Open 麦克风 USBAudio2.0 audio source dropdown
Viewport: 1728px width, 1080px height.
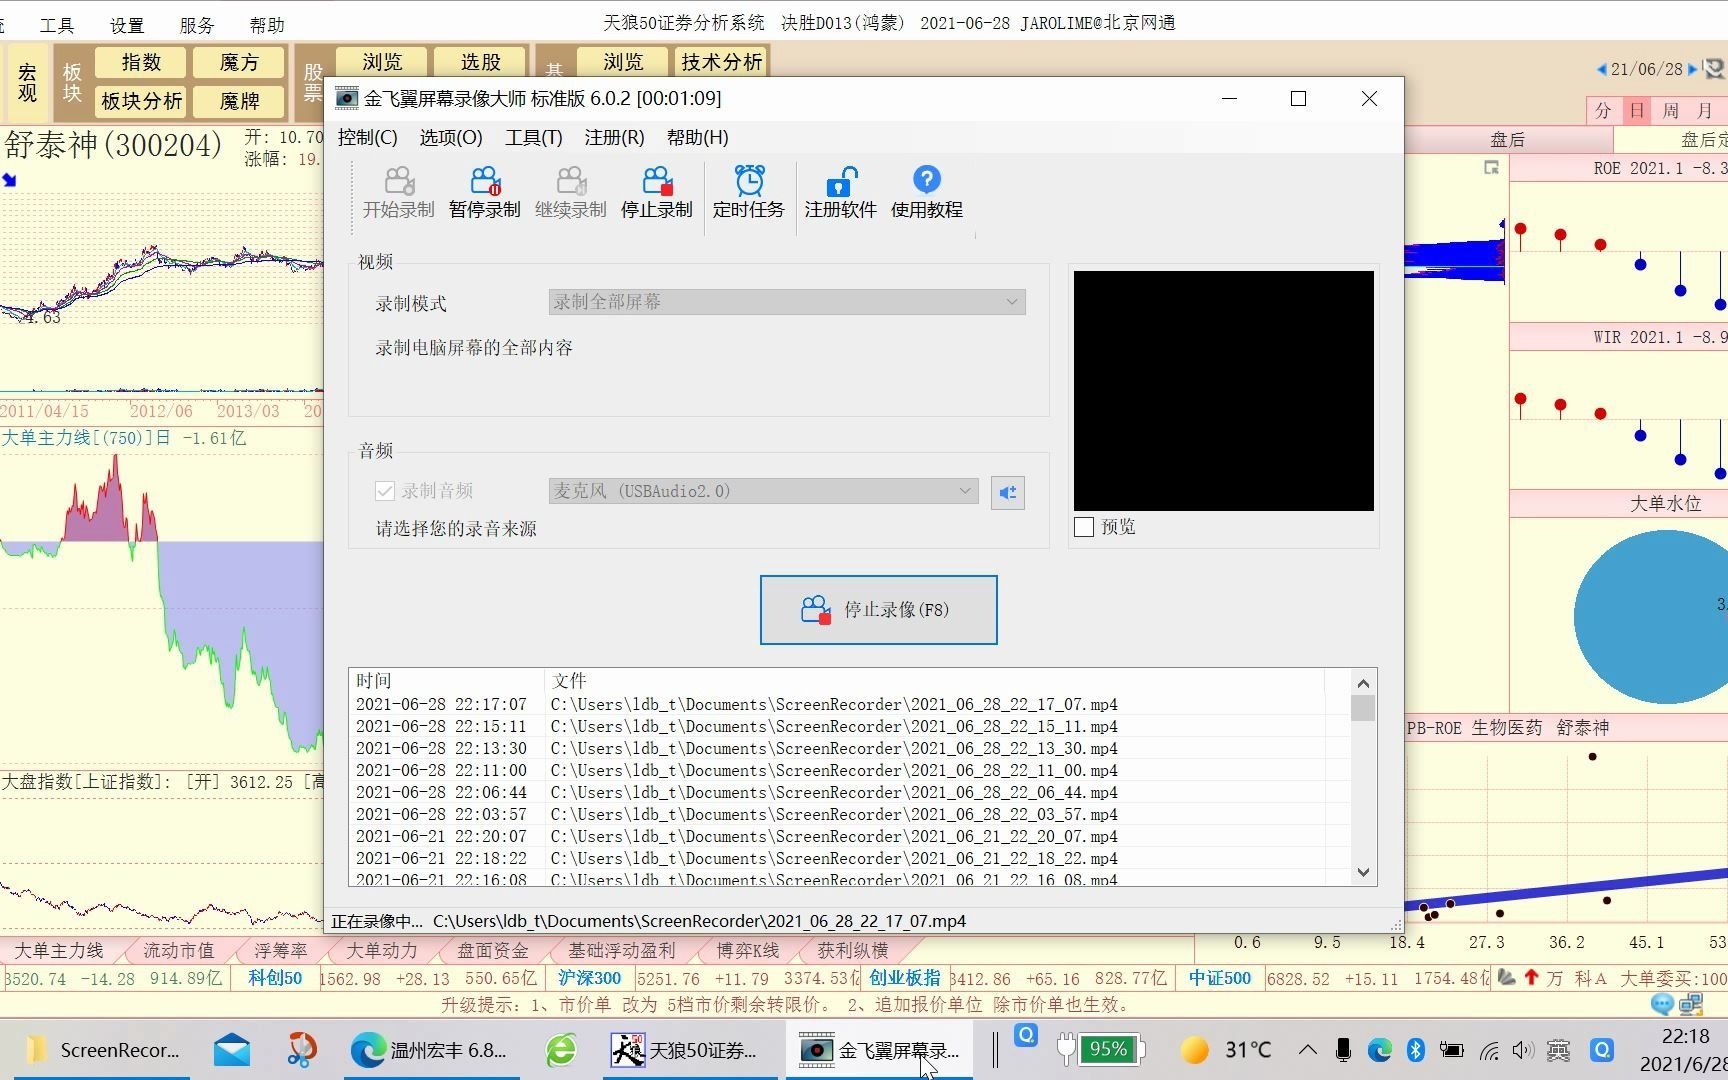(x=763, y=491)
